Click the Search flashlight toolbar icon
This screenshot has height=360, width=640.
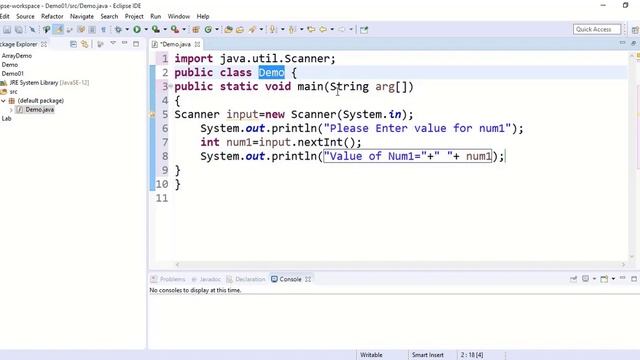coord(253,29)
